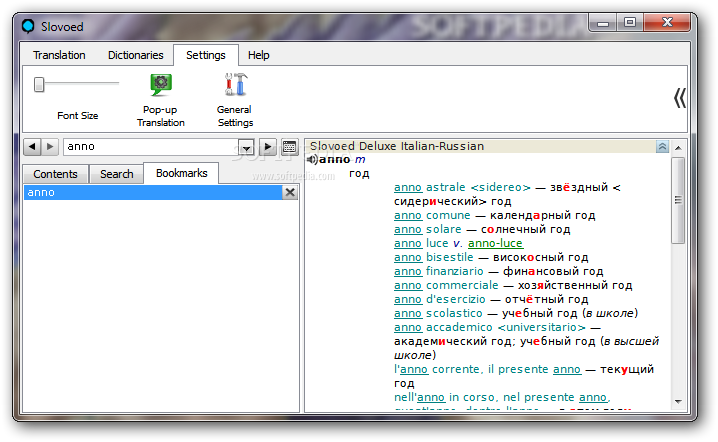Click the Slovoed app logo icon
Image resolution: width=718 pixels, height=442 pixels.
(x=28, y=26)
